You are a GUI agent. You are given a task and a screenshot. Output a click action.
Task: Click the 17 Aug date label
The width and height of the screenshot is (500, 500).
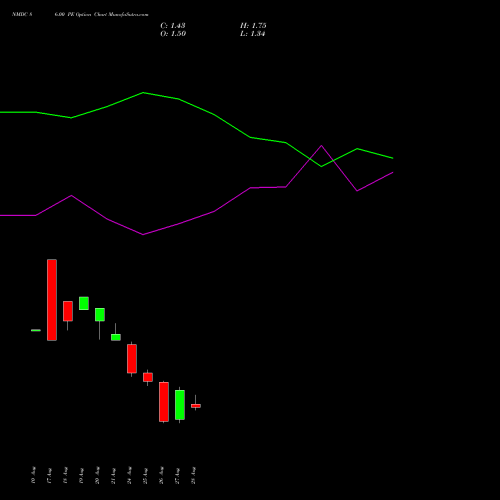point(49,476)
